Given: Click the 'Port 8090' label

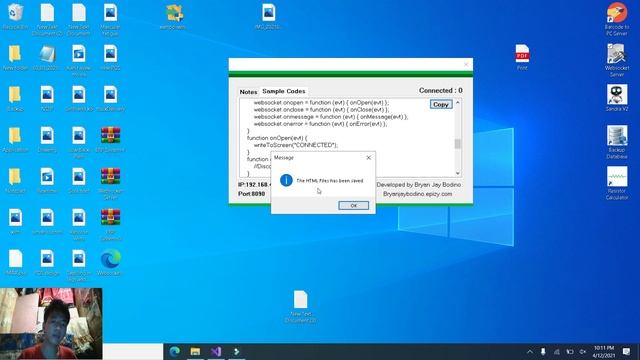Looking at the screenshot, I should 251,193.
